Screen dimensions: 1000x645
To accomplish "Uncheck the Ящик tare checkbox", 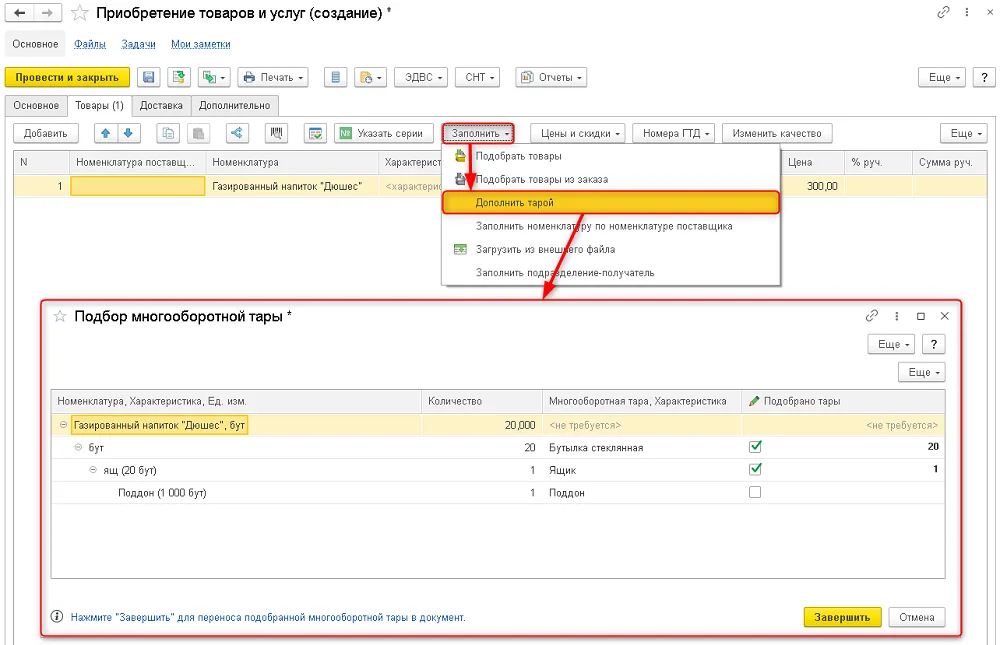I will (x=755, y=470).
